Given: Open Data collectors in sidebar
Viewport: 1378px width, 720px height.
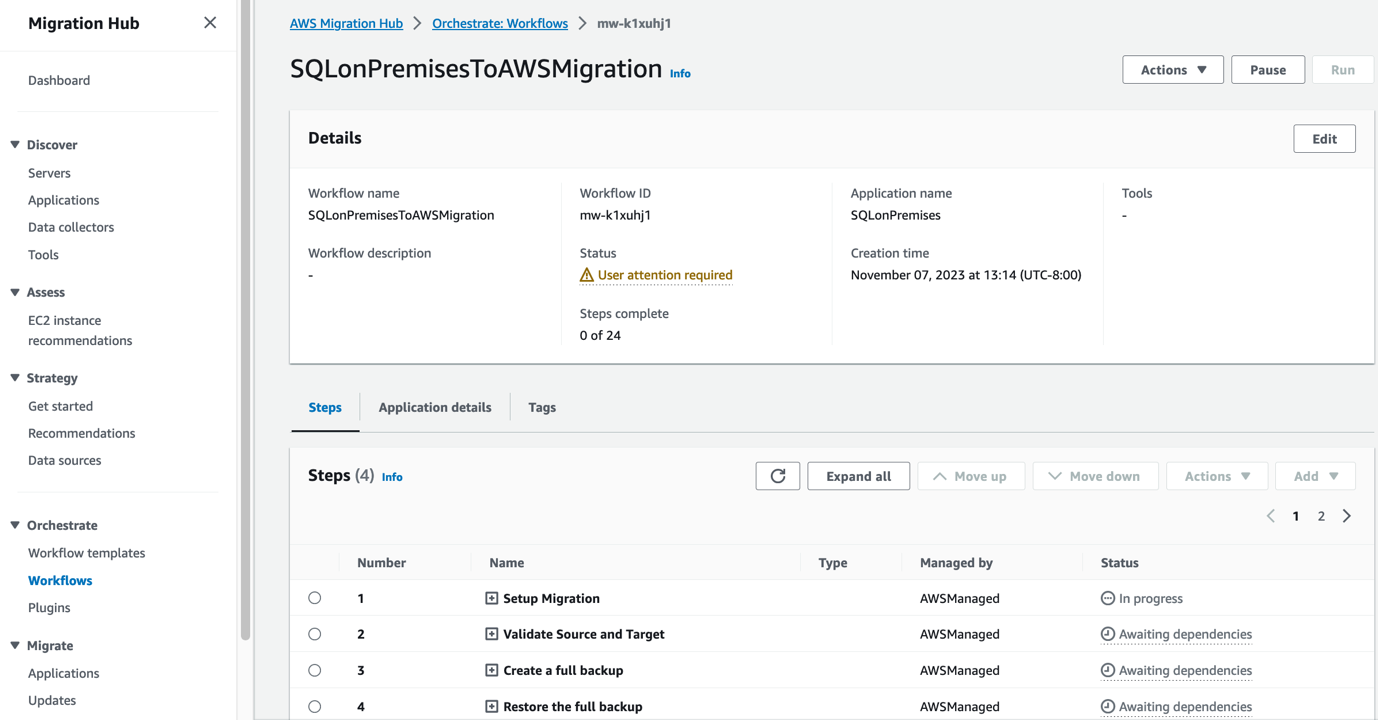Looking at the screenshot, I should (71, 227).
